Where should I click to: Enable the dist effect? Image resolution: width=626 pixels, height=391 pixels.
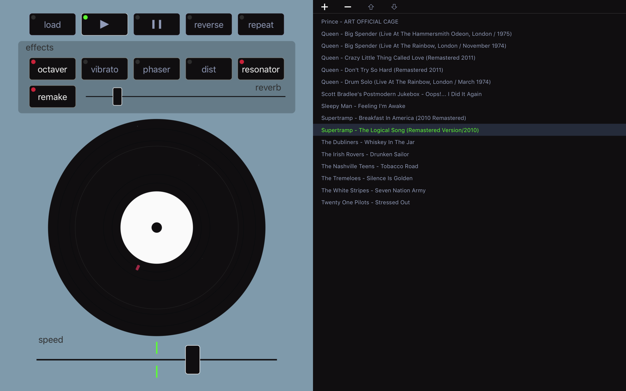209,69
